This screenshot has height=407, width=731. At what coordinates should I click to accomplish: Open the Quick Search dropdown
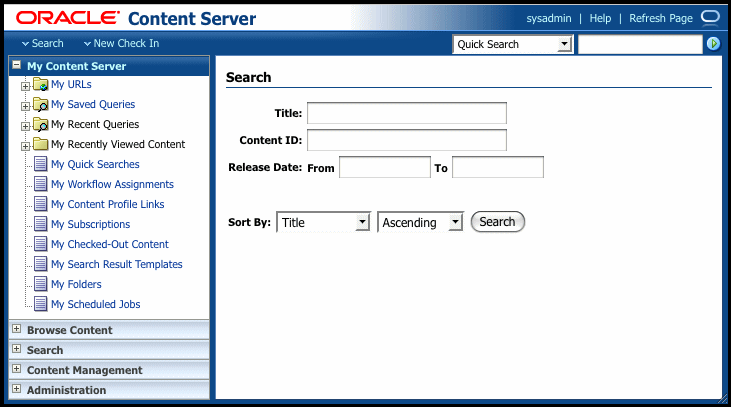512,44
